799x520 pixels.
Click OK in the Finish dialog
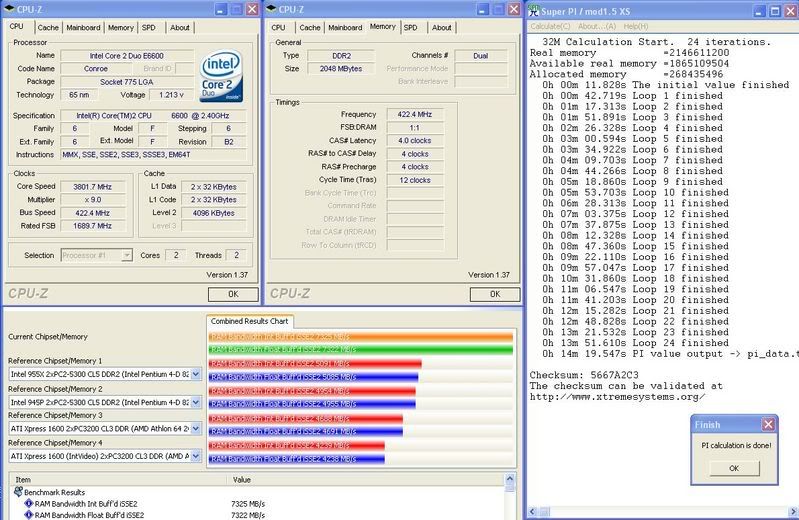tap(734, 468)
